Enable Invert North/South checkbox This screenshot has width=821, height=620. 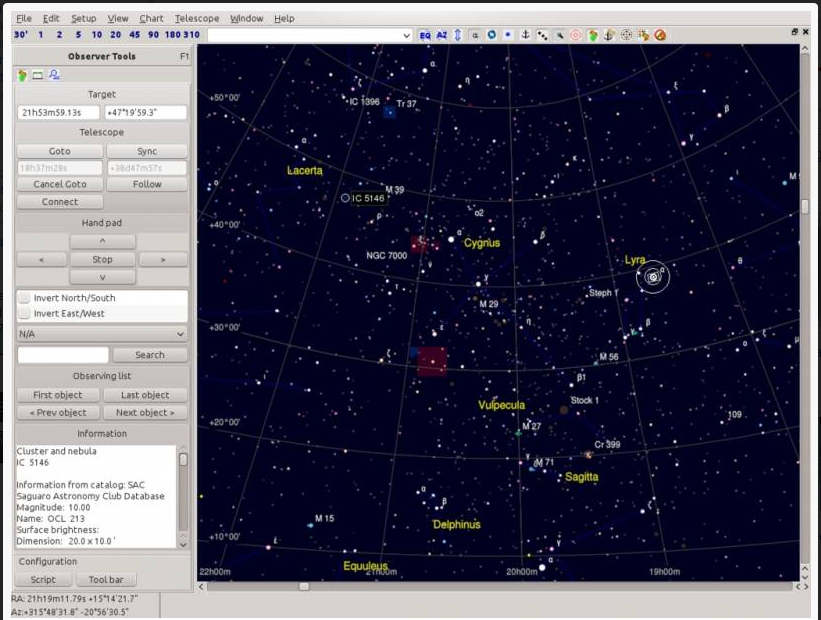(24, 297)
